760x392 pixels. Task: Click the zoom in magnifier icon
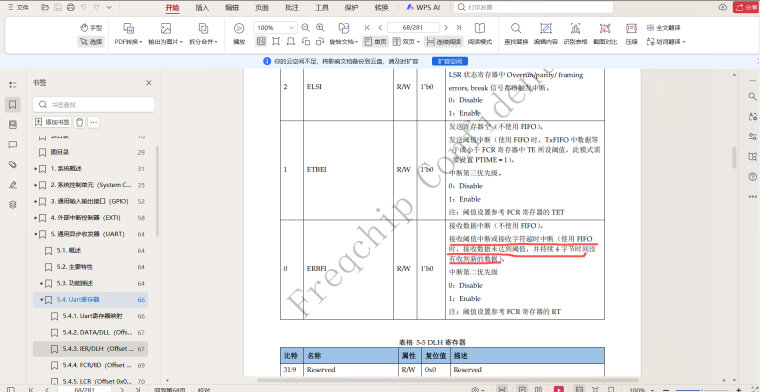(x=320, y=28)
